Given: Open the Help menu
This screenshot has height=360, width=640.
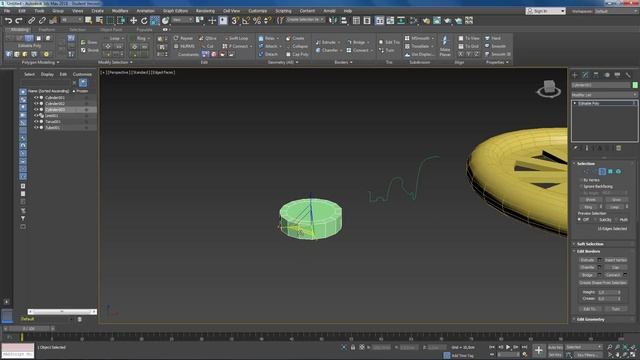Looking at the screenshot, I should point(348,11).
